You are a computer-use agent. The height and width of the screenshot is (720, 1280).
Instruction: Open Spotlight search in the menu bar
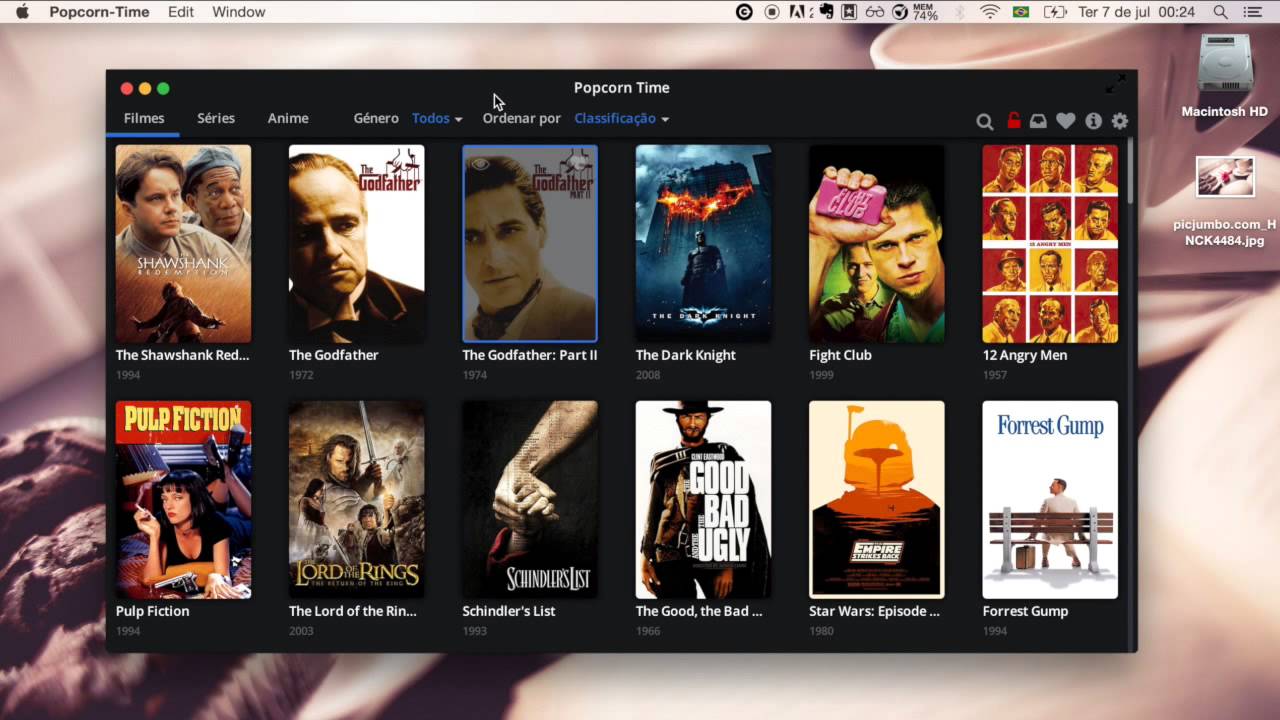click(1220, 12)
